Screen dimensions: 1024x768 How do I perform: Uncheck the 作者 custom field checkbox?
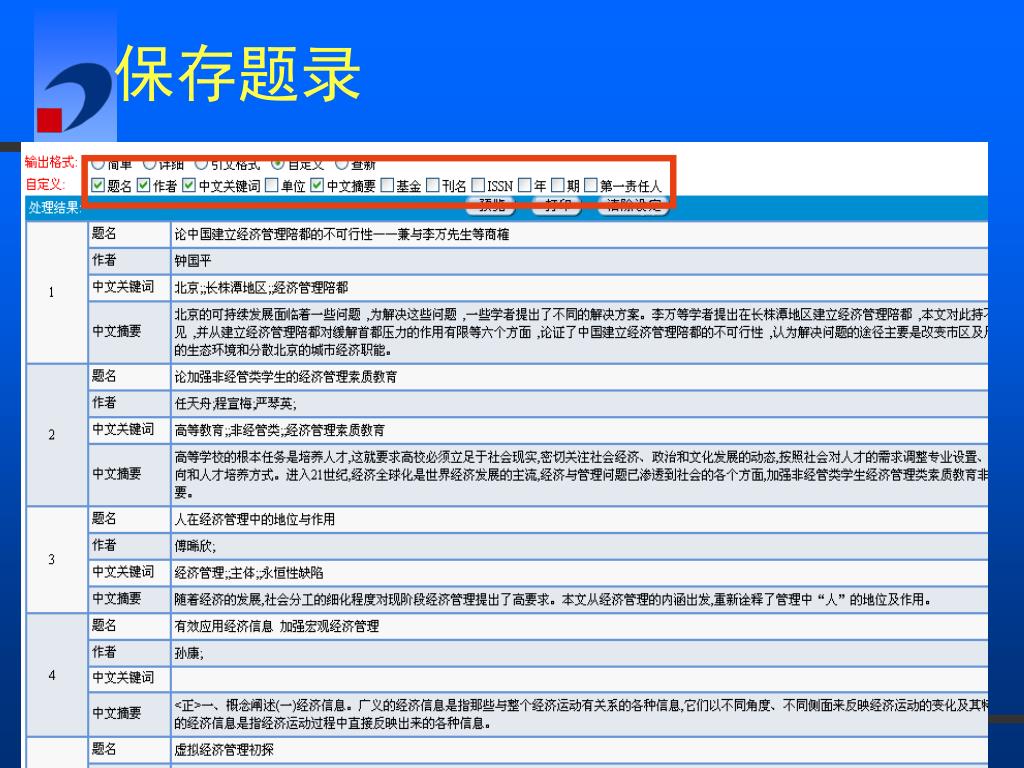click(144, 185)
